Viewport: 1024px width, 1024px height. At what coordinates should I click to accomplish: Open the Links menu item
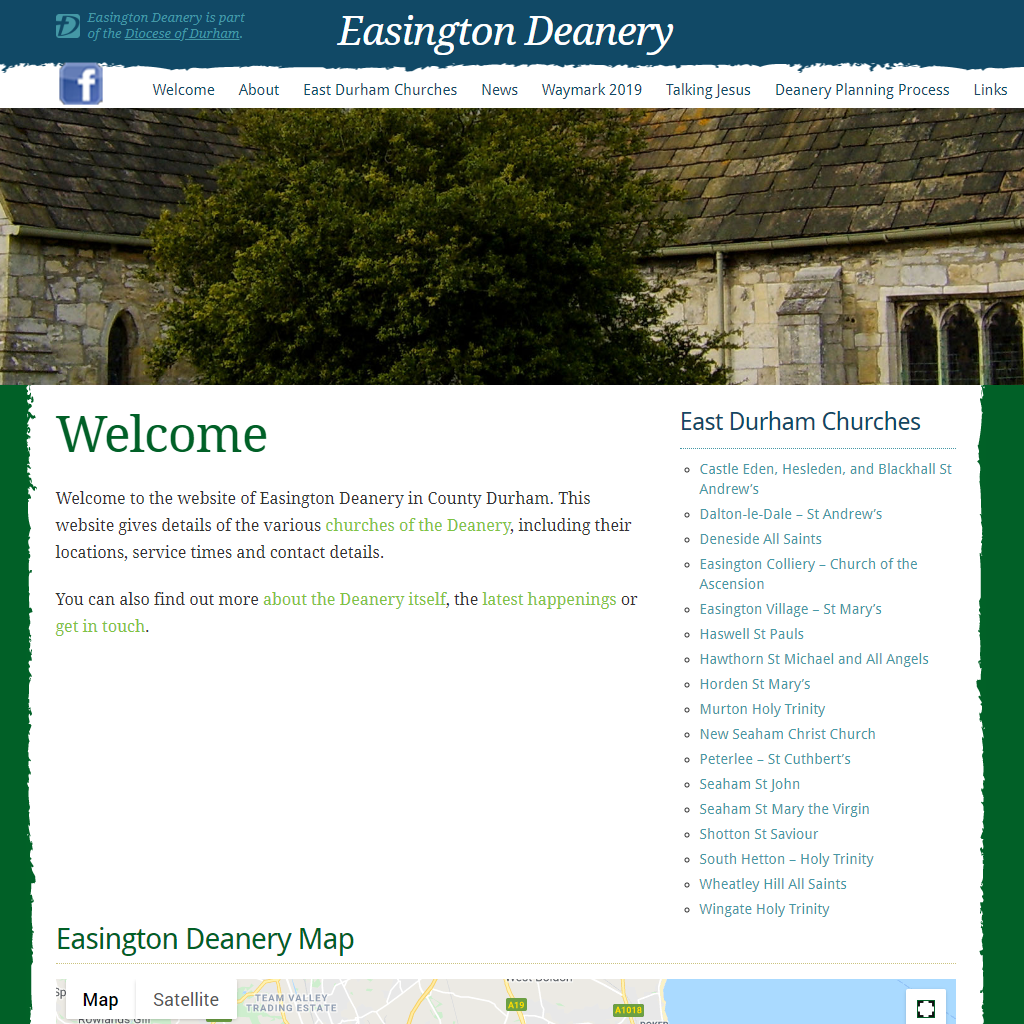coord(990,90)
